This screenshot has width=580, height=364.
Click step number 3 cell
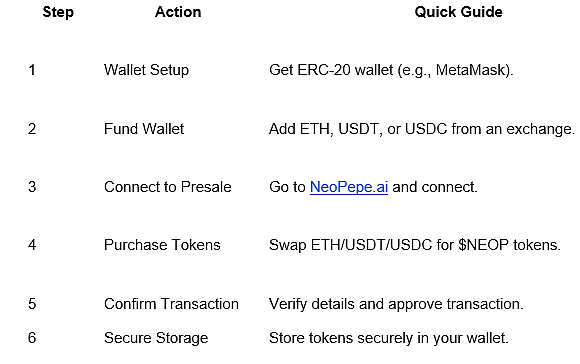(x=32, y=187)
